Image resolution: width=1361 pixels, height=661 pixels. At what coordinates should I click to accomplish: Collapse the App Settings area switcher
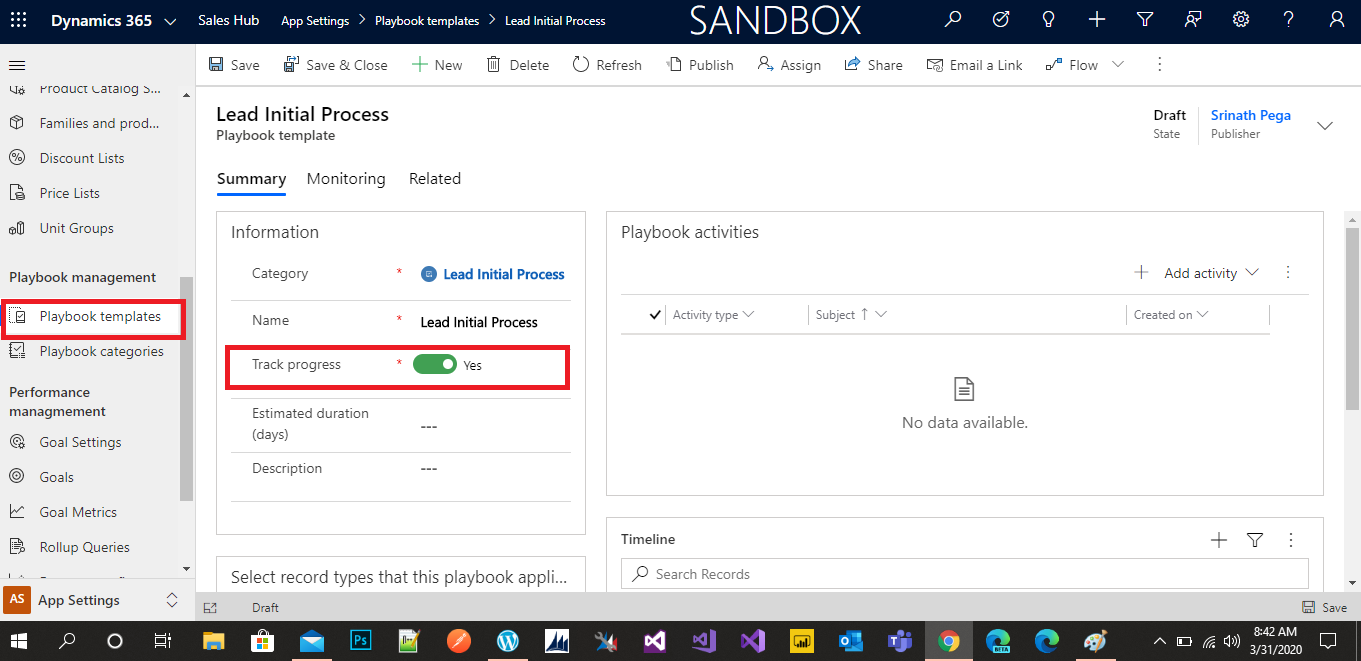pos(171,599)
